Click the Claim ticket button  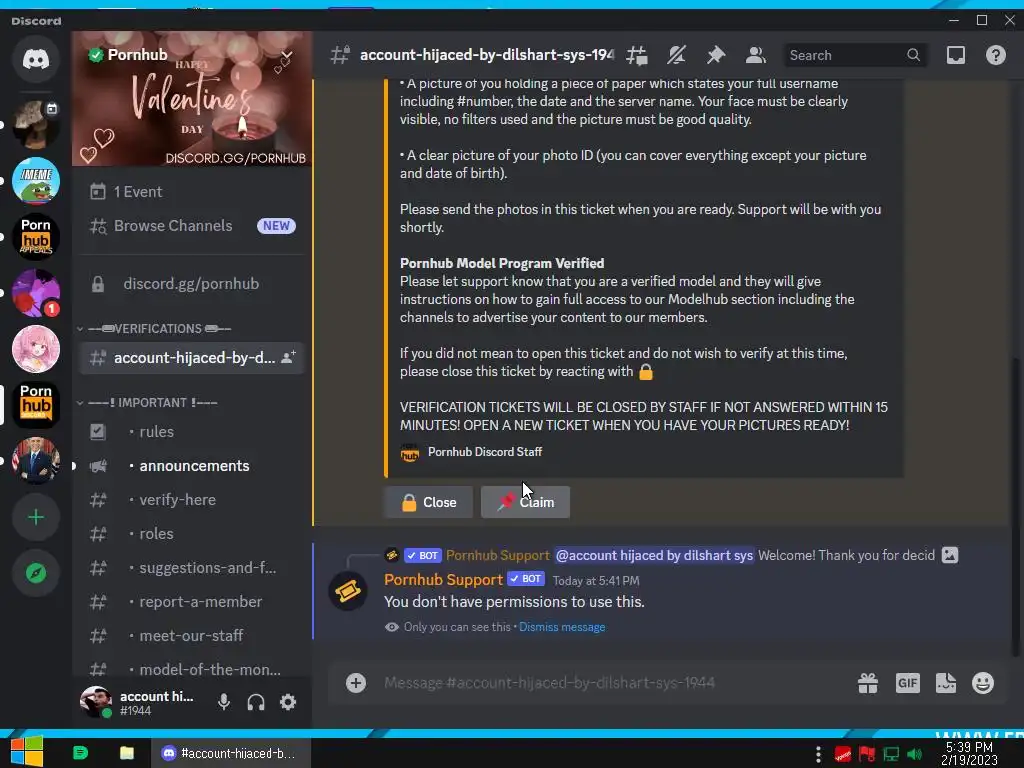click(526, 502)
